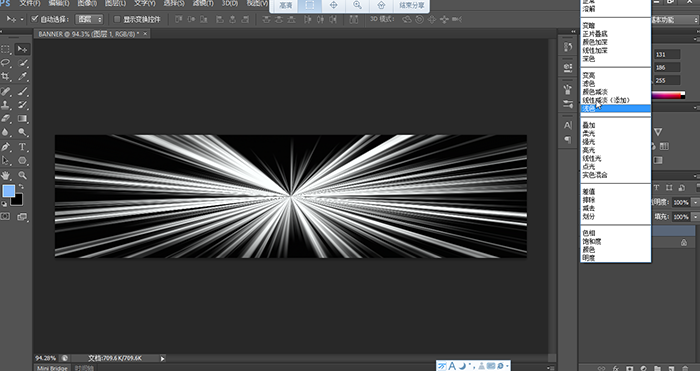The image size is (700, 371).
Task: Choose 滤色 blend mode
Action: coord(615,83)
